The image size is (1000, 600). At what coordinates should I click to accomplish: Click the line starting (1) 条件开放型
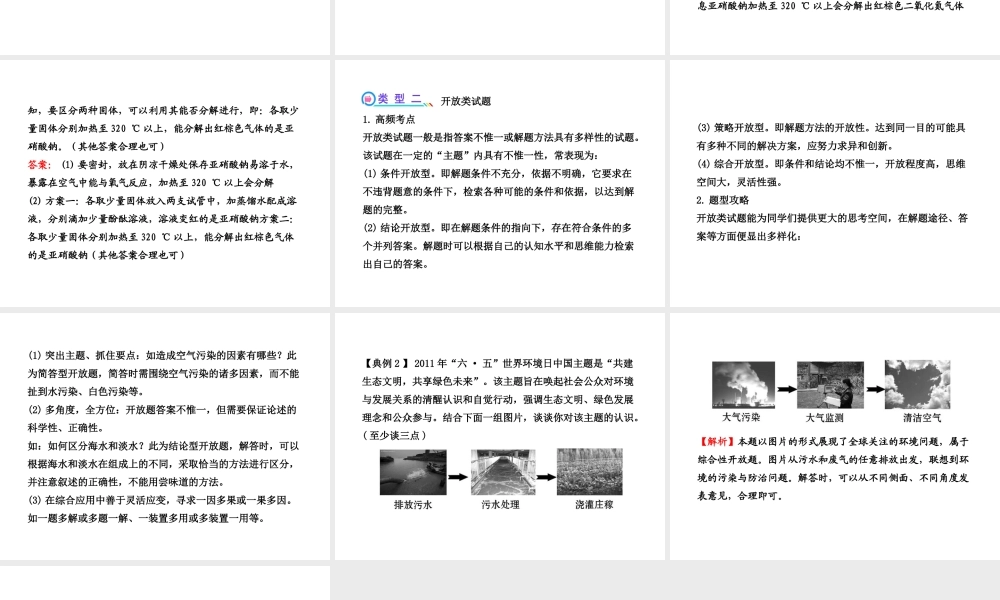click(x=497, y=173)
